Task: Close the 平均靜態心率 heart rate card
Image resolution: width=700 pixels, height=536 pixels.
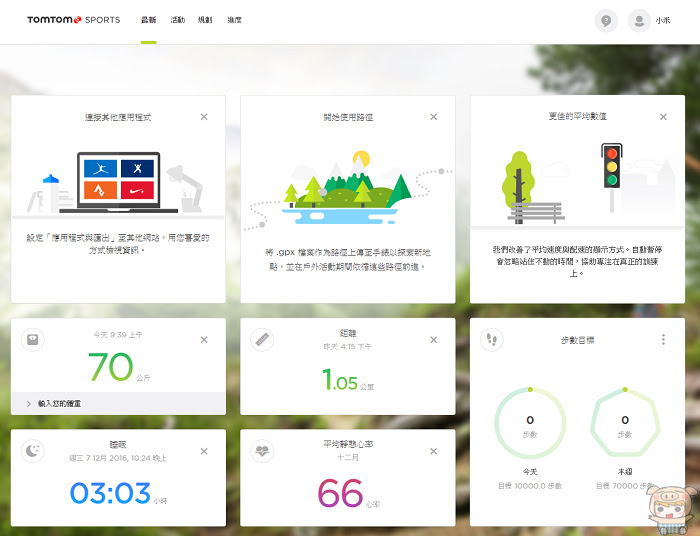Action: tap(433, 451)
